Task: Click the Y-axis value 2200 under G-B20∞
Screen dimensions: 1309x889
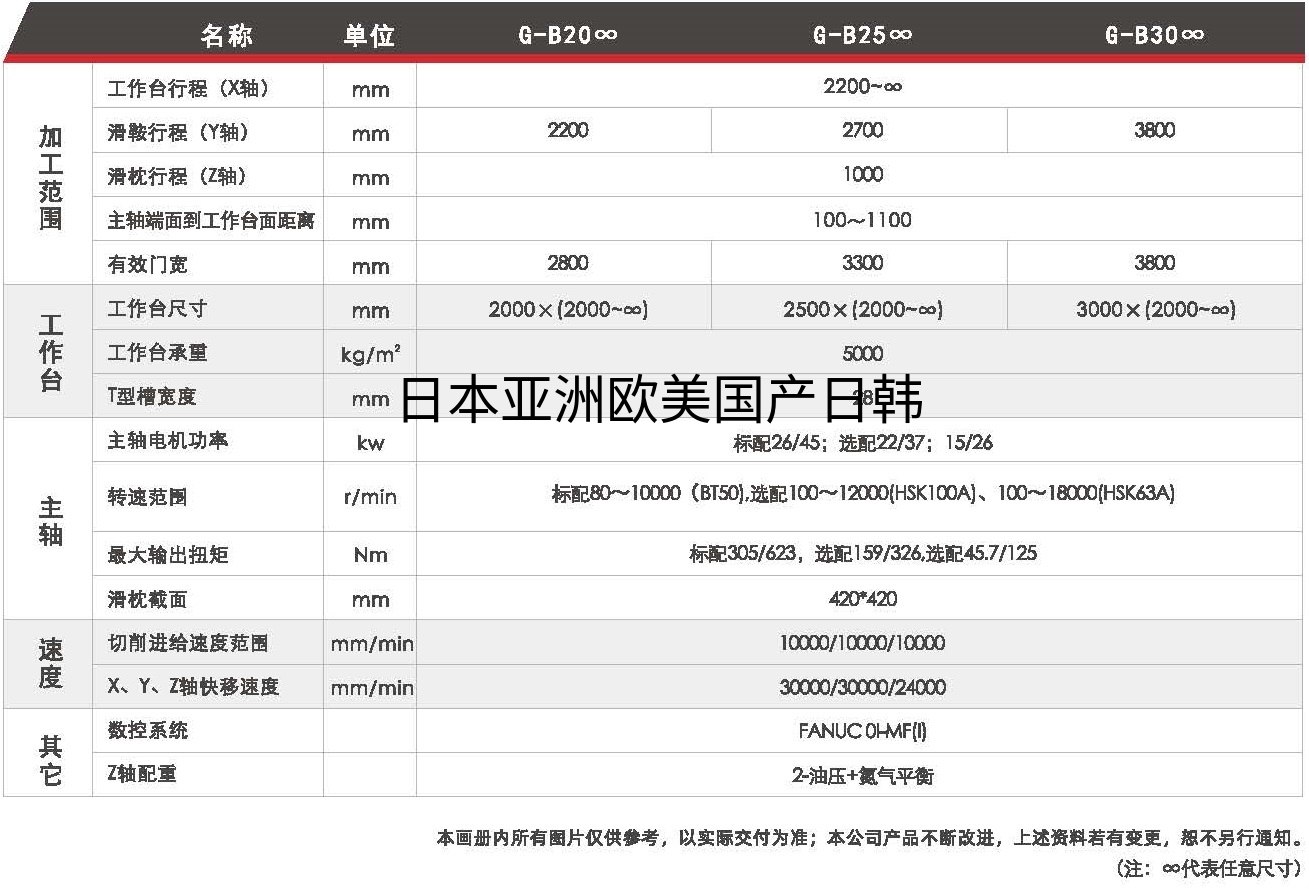Action: (x=568, y=130)
